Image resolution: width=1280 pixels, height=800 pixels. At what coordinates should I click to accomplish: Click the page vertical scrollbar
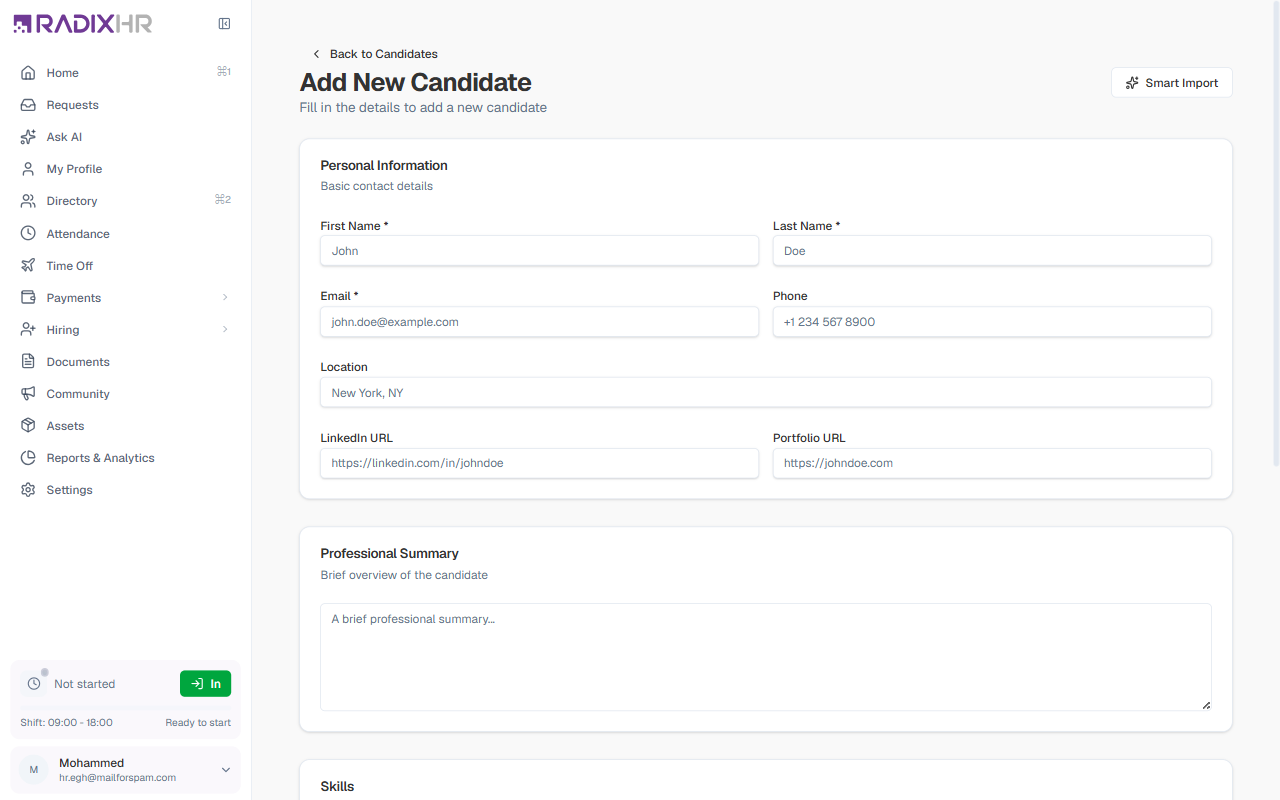1275,235
